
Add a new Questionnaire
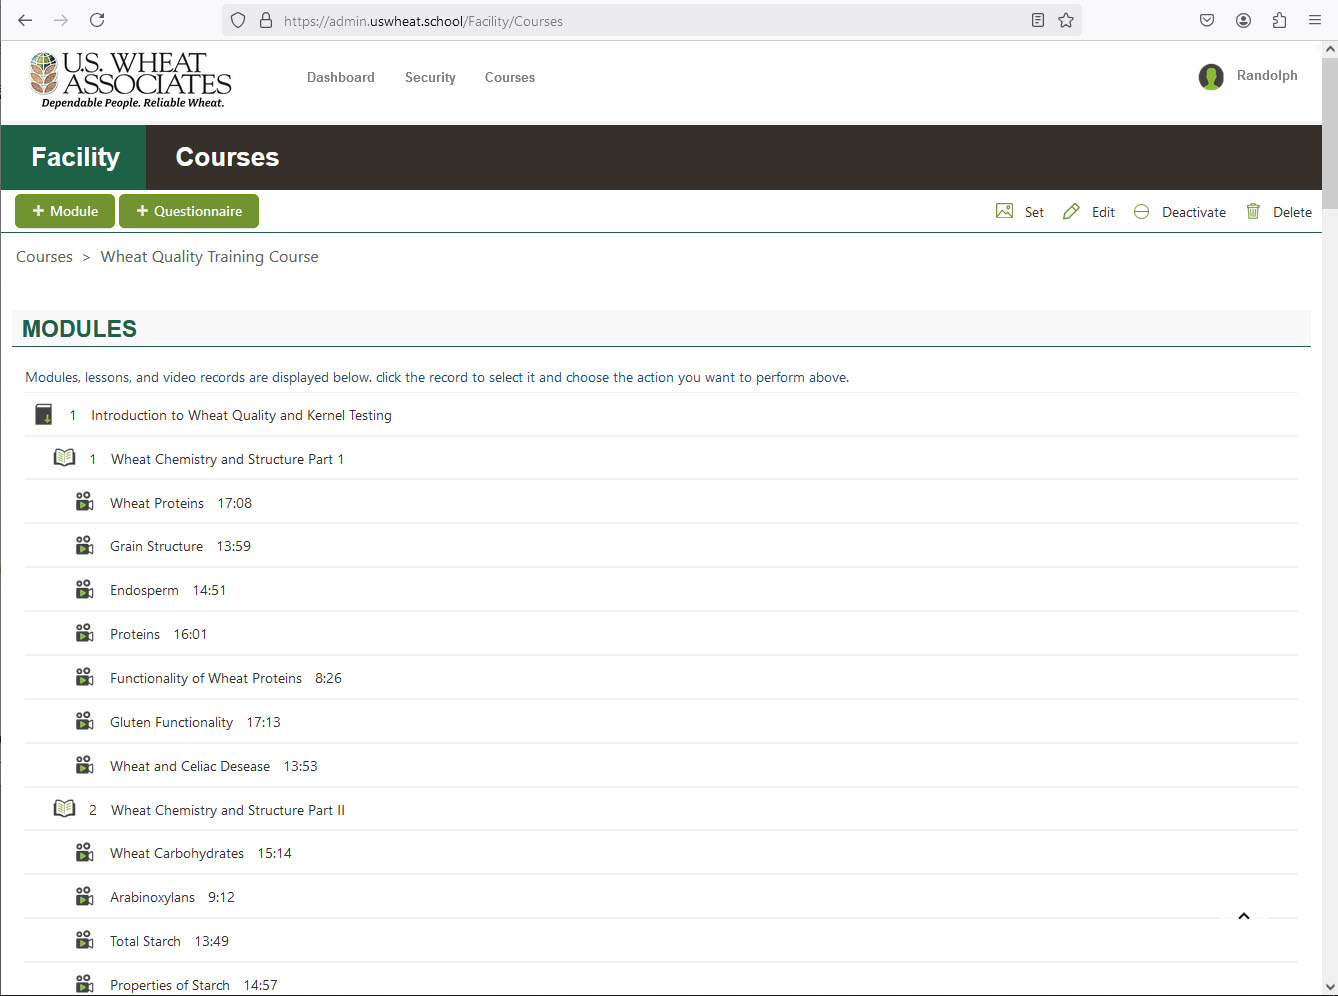pyautogui.click(x=189, y=211)
